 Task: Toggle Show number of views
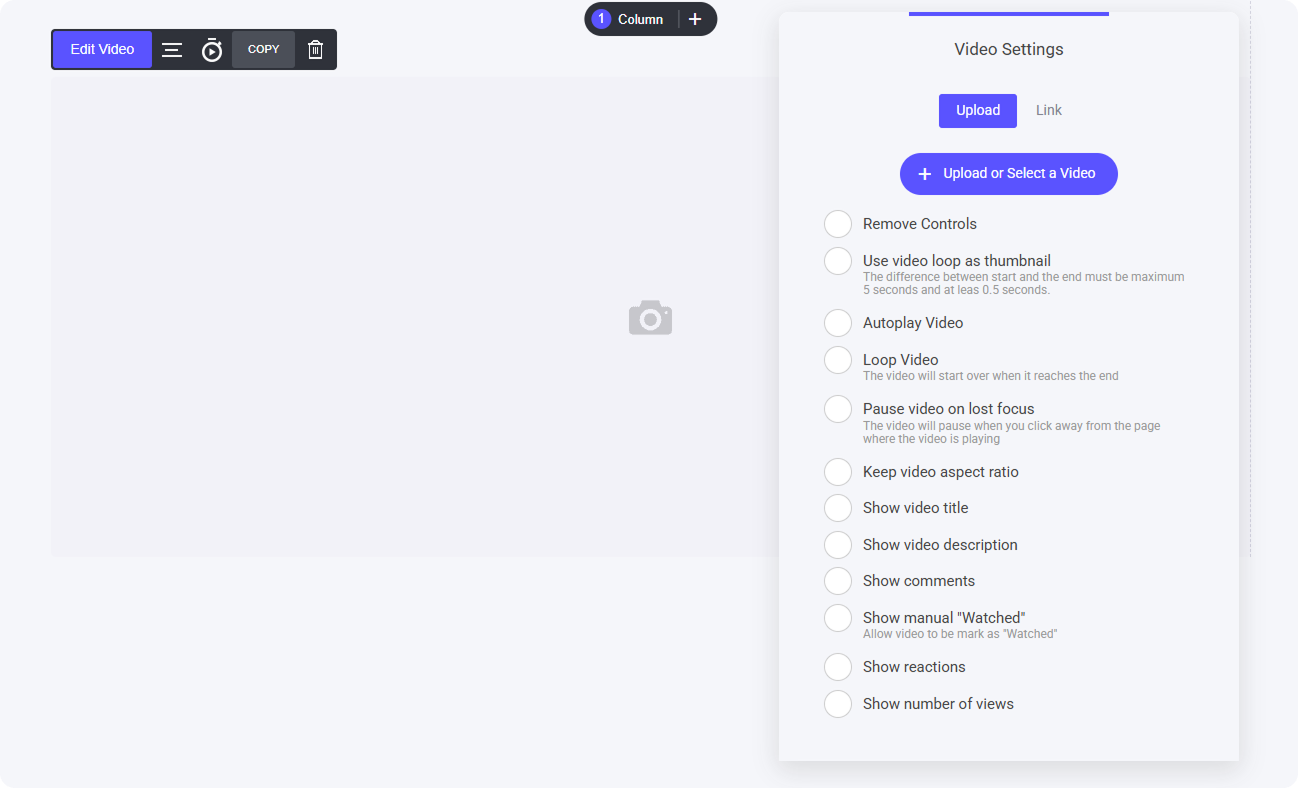pos(838,704)
